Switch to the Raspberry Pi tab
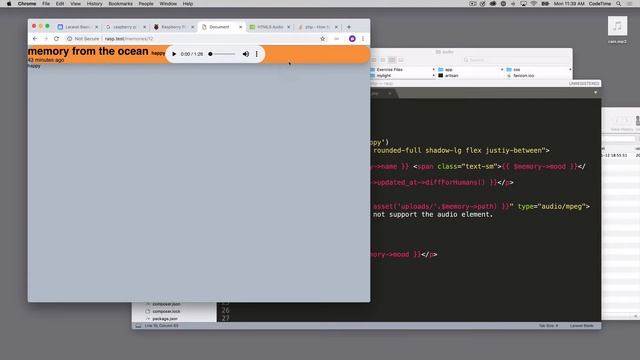The height and width of the screenshot is (360, 640). click(173, 27)
